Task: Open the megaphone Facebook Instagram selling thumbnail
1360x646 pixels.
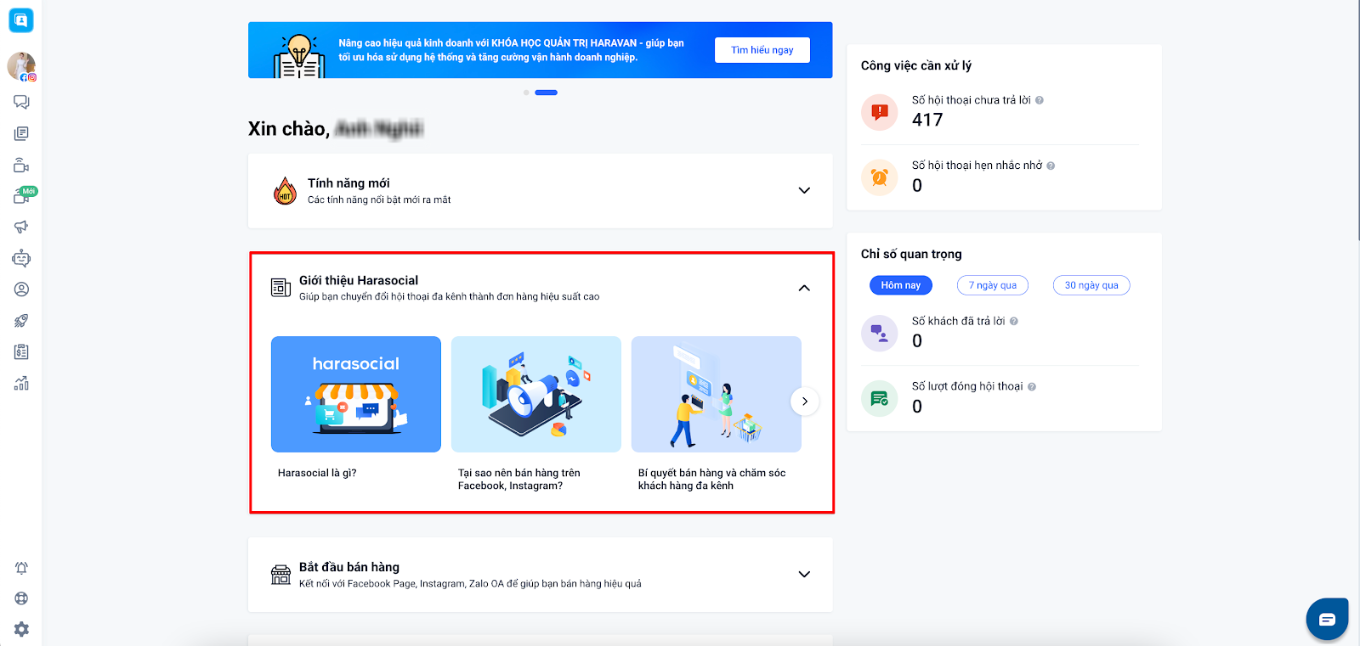Action: pyautogui.click(x=536, y=394)
